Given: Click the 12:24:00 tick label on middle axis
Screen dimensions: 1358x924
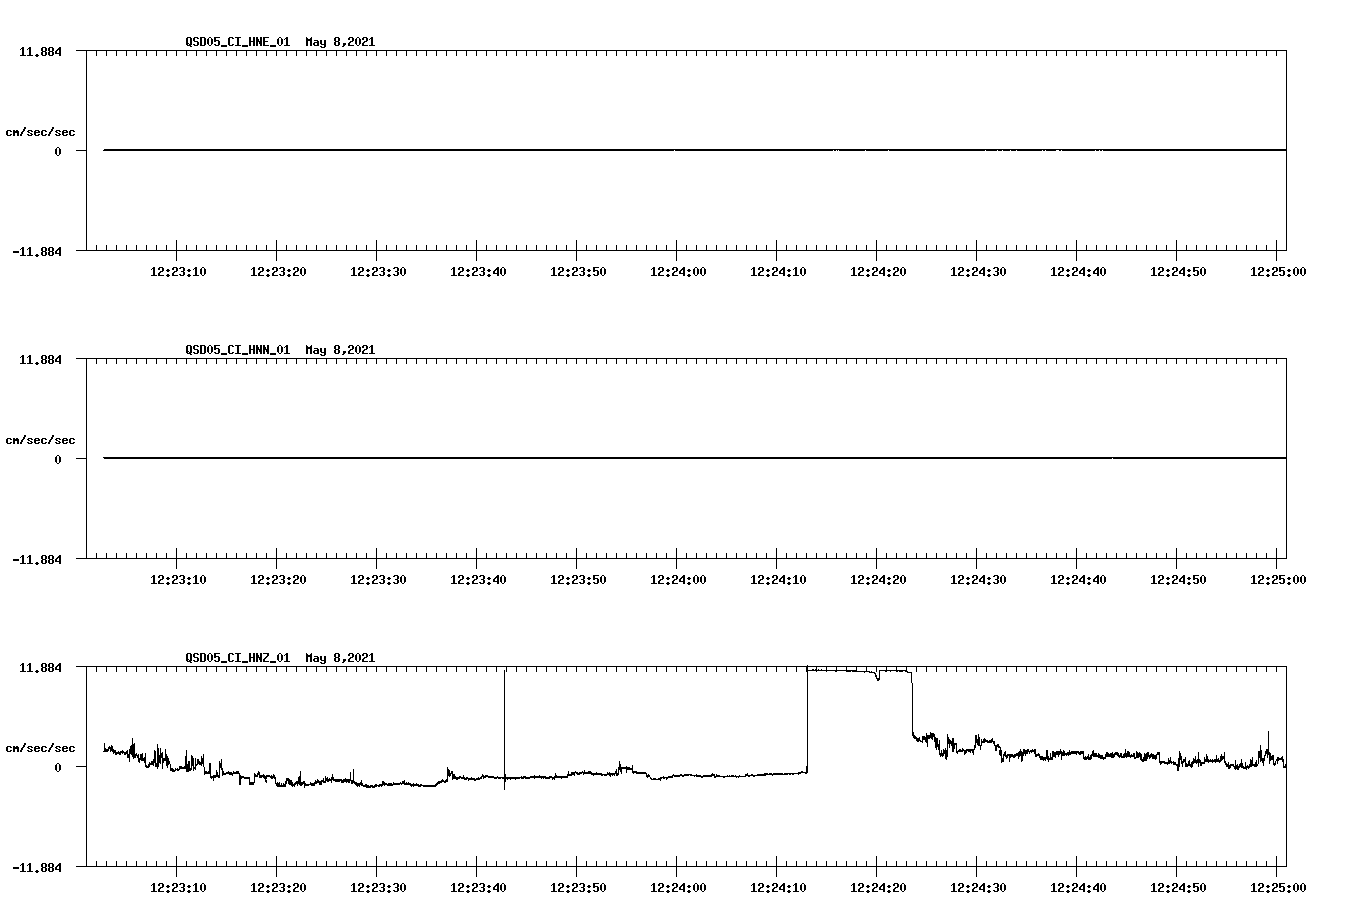Looking at the screenshot, I should pyautogui.click(x=678, y=578).
